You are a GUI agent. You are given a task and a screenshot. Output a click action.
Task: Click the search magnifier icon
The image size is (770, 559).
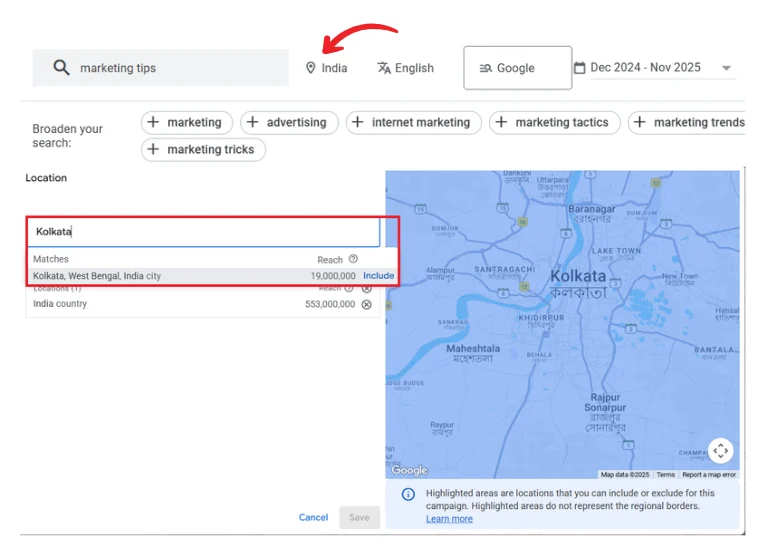pyautogui.click(x=62, y=68)
